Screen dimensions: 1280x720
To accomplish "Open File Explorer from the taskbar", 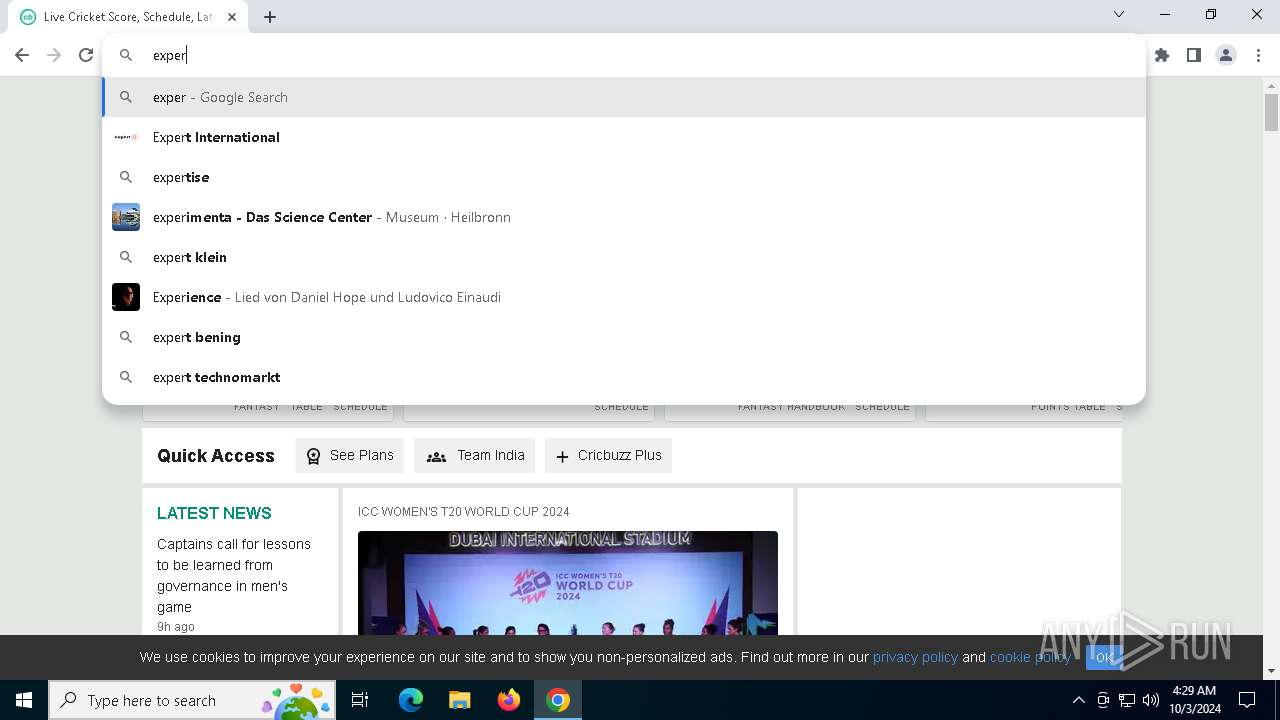I will 459,700.
